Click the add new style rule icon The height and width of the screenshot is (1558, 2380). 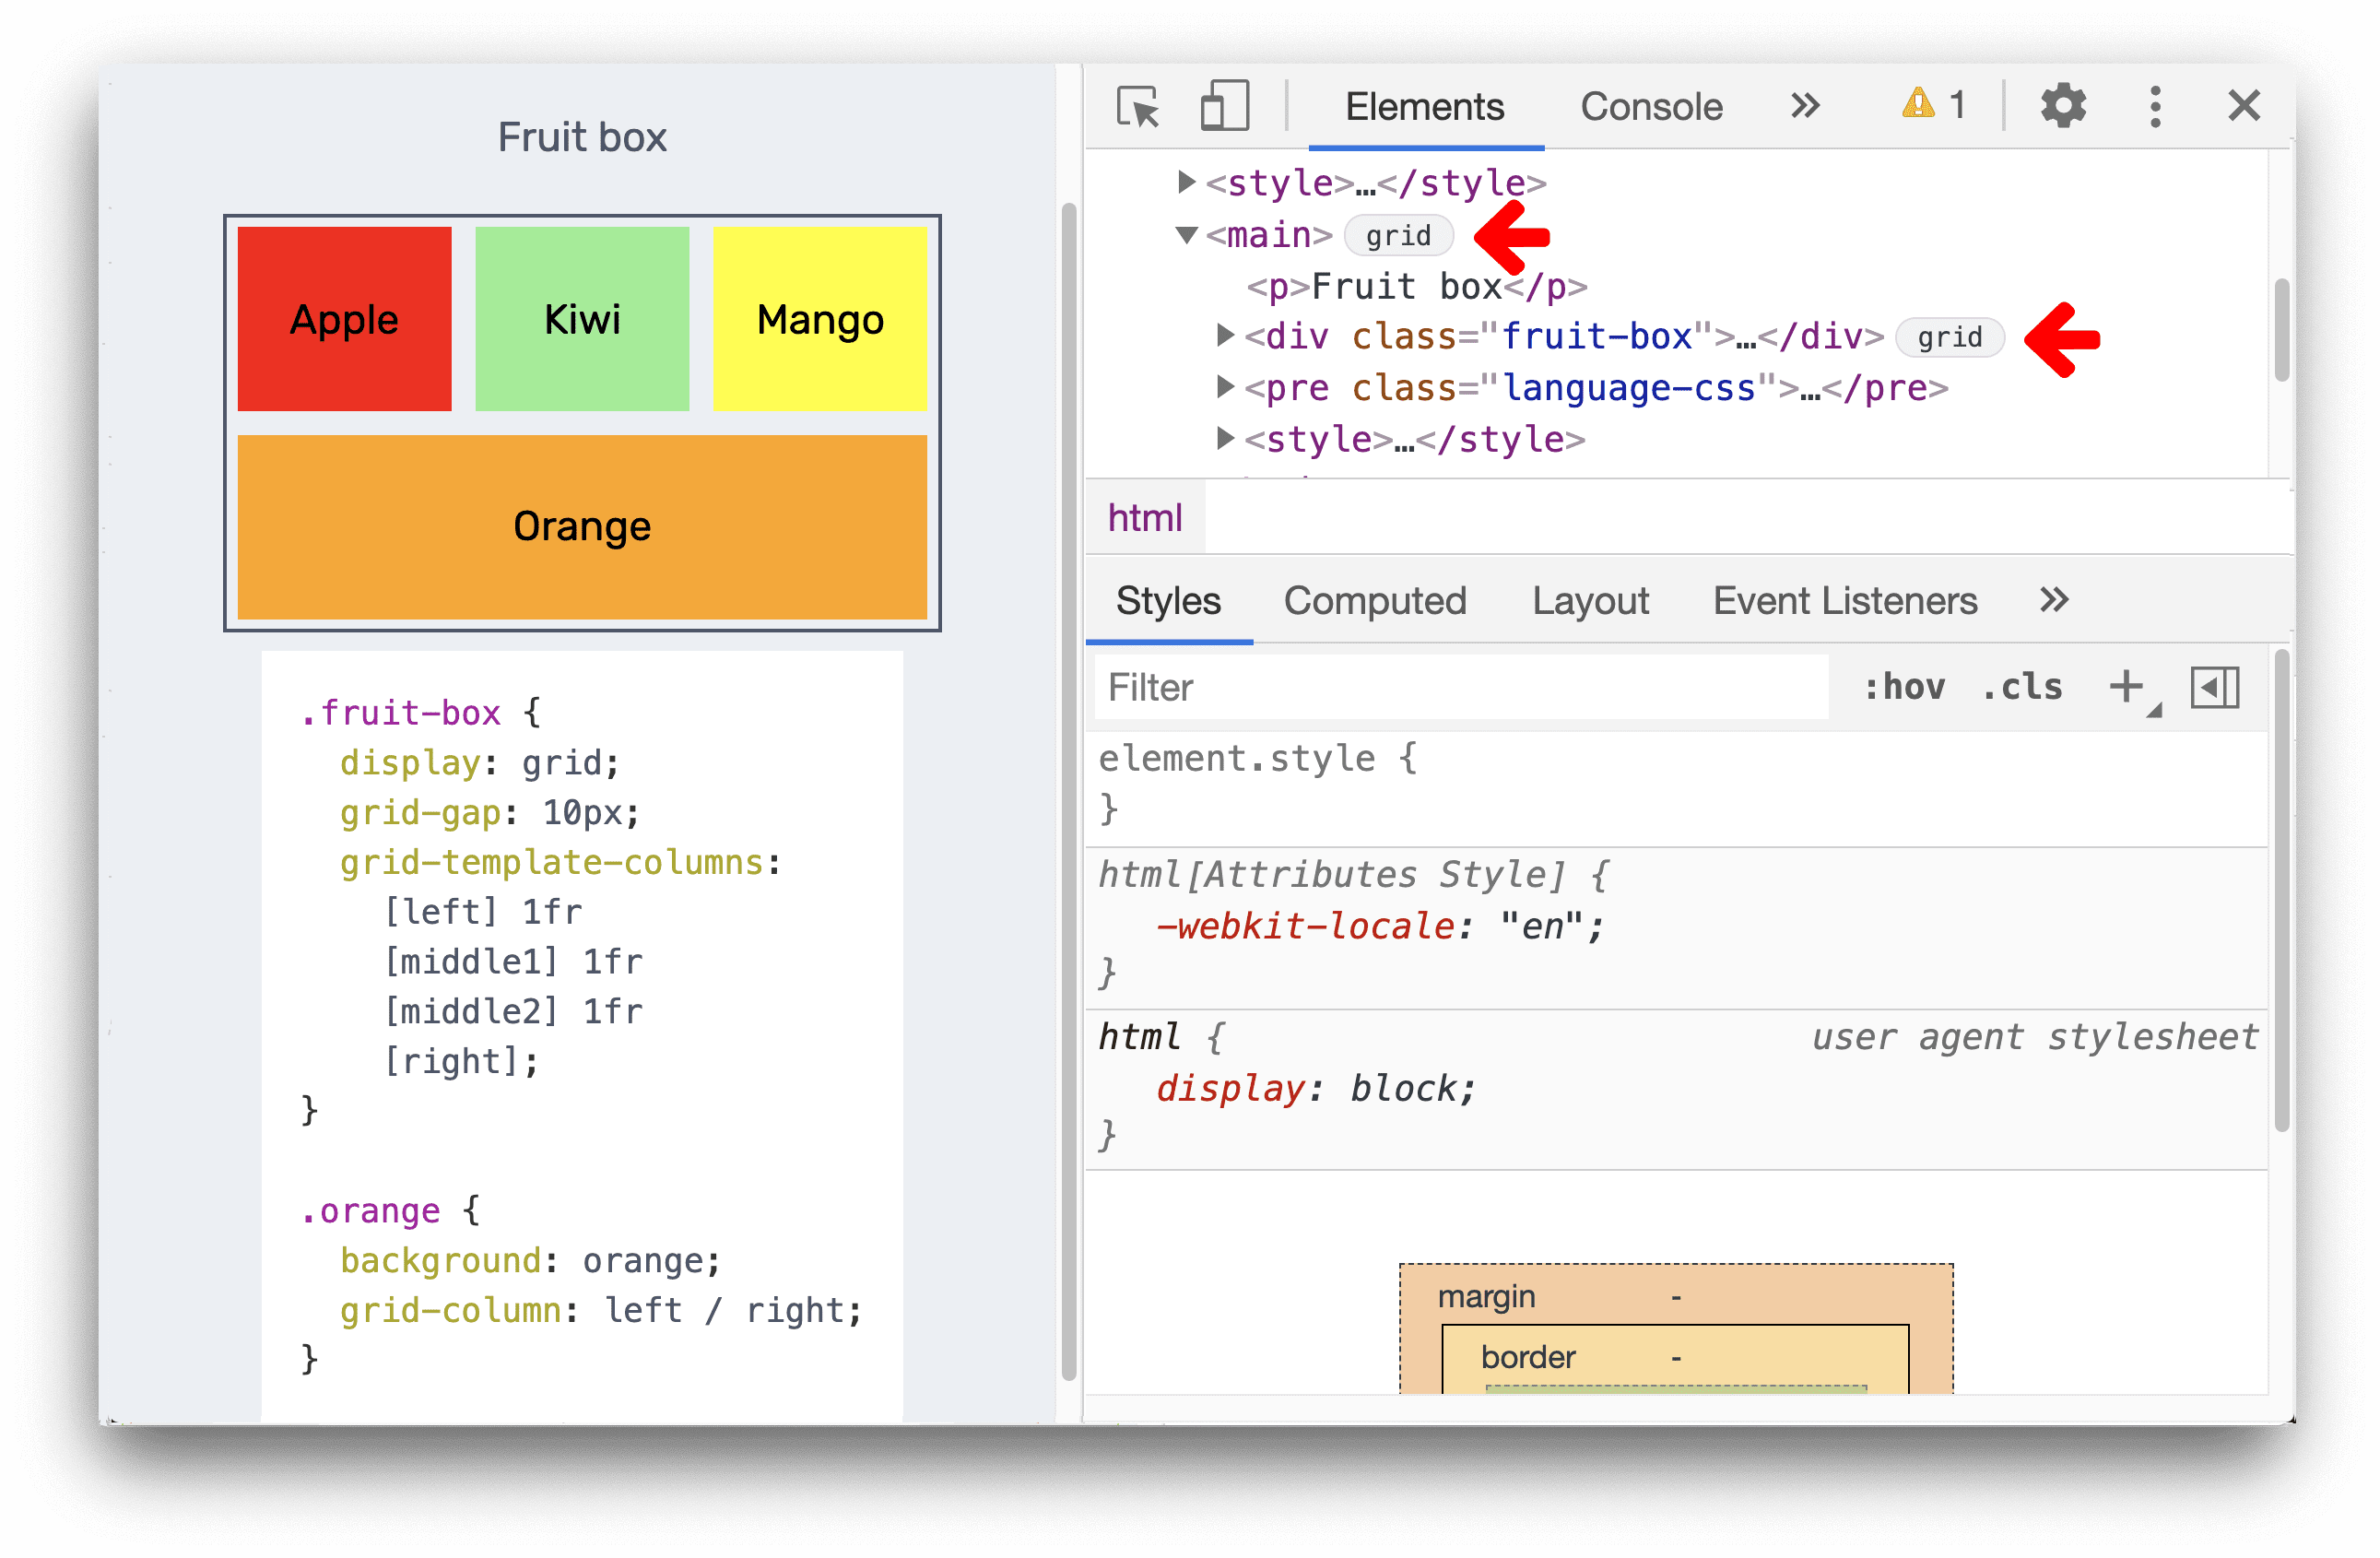tap(2128, 687)
